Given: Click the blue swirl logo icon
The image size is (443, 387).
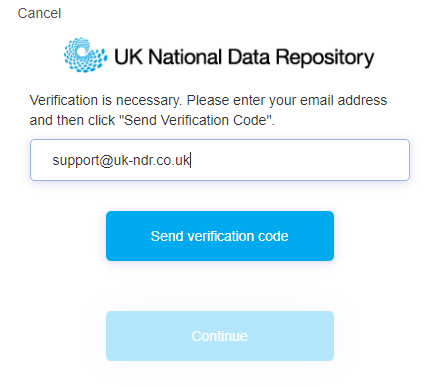Looking at the screenshot, I should (86, 55).
